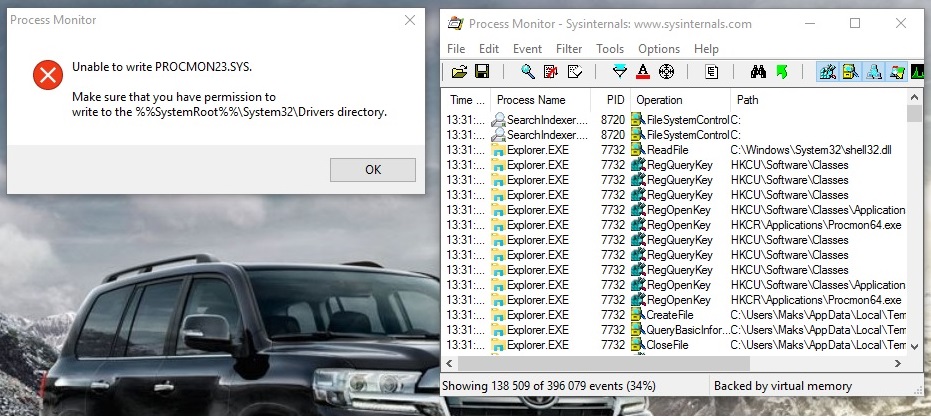Select the QueryBasicInfor... event row
The image size is (931, 420).
(675, 330)
